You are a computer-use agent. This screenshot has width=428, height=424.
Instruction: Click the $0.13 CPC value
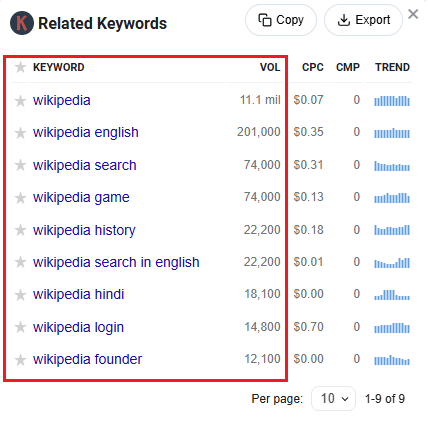tap(308, 197)
